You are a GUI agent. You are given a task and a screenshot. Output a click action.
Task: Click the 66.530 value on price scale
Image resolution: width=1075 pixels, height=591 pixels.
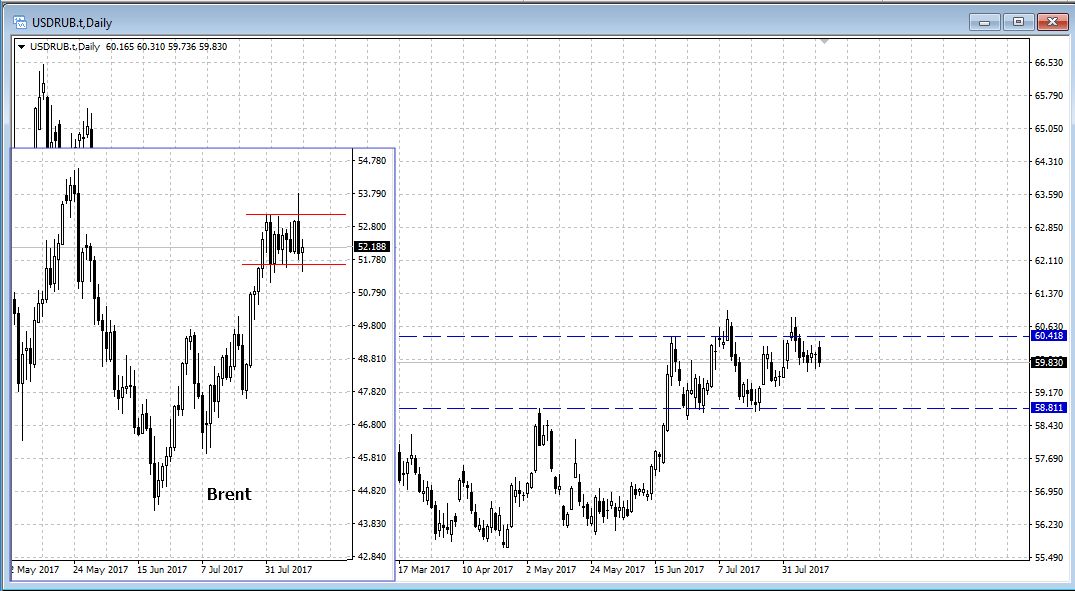[x=1047, y=62]
